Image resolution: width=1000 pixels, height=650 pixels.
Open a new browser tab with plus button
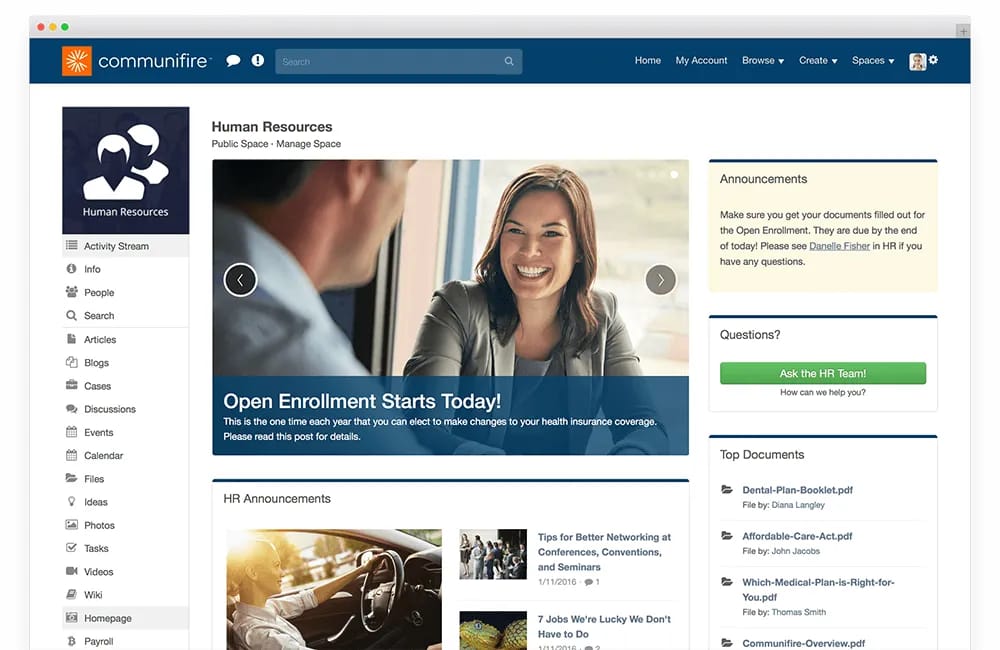tap(962, 31)
